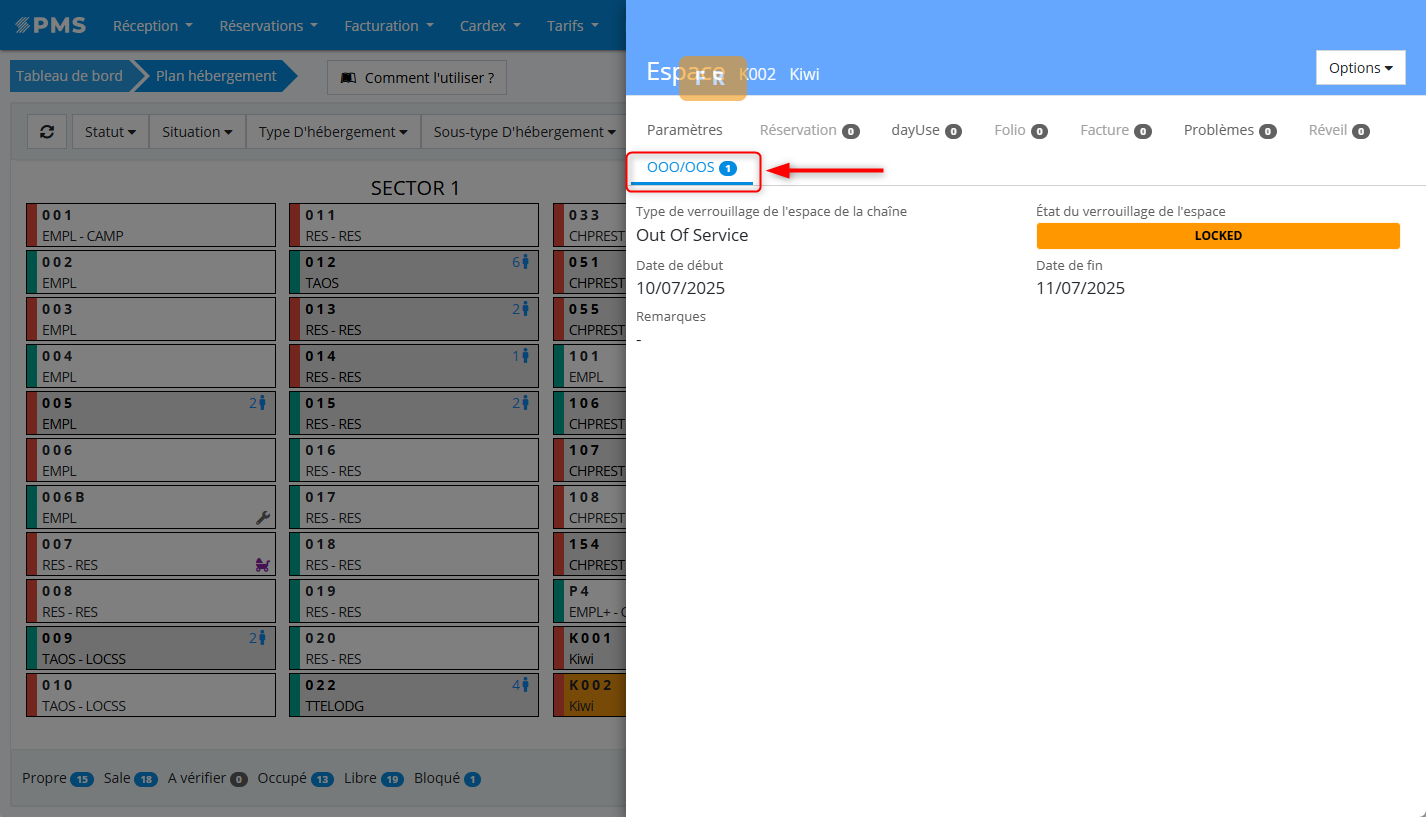Switch to the Paramètres tab
The height and width of the screenshot is (817, 1426).
684,130
